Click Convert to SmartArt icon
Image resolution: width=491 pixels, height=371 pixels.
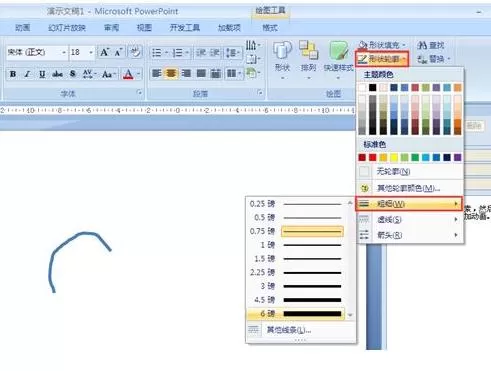[x=253, y=73]
